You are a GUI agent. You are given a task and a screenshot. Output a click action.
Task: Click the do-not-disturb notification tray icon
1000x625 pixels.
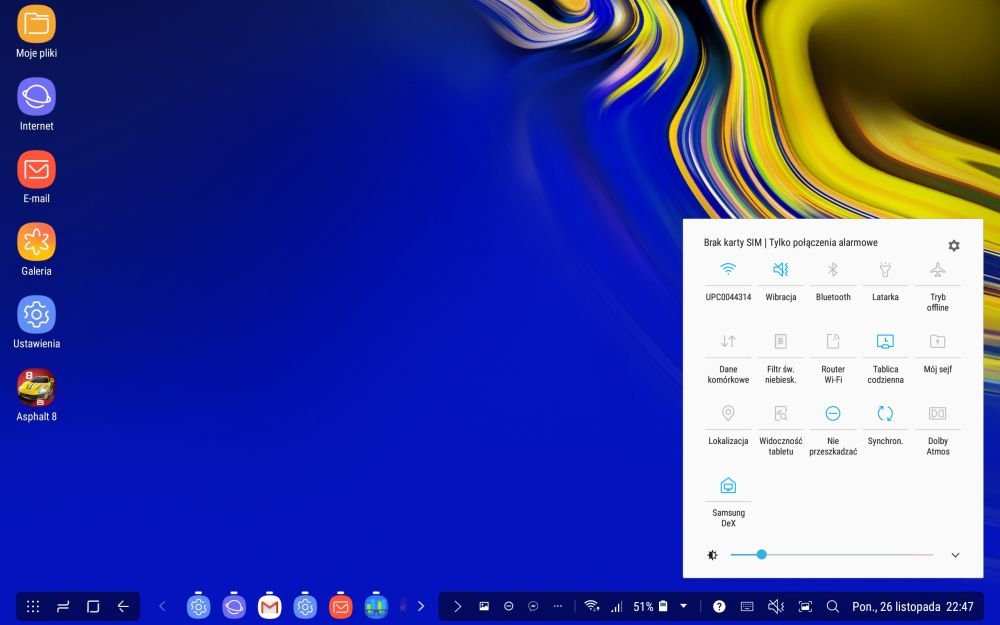coord(508,607)
